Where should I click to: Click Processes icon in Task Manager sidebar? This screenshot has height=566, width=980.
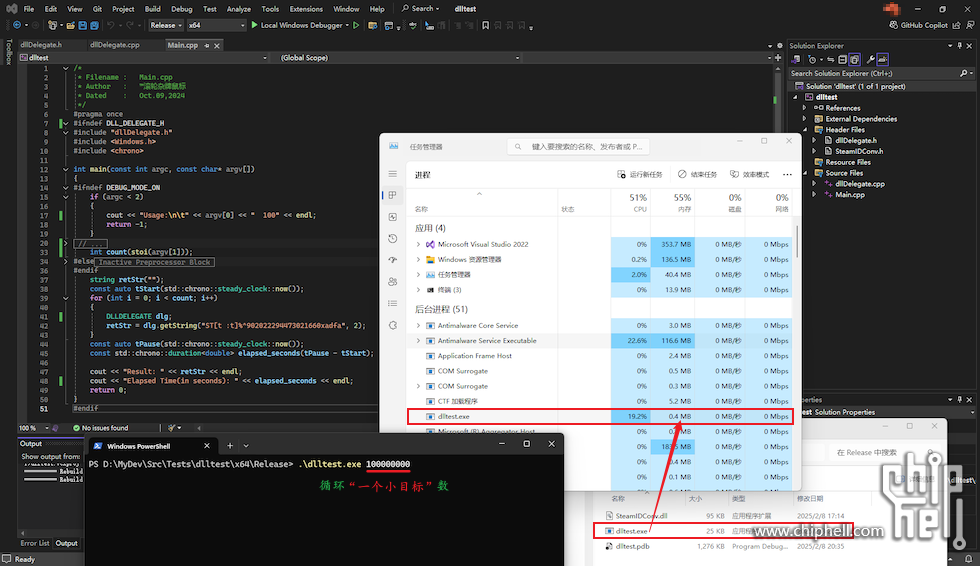392,196
